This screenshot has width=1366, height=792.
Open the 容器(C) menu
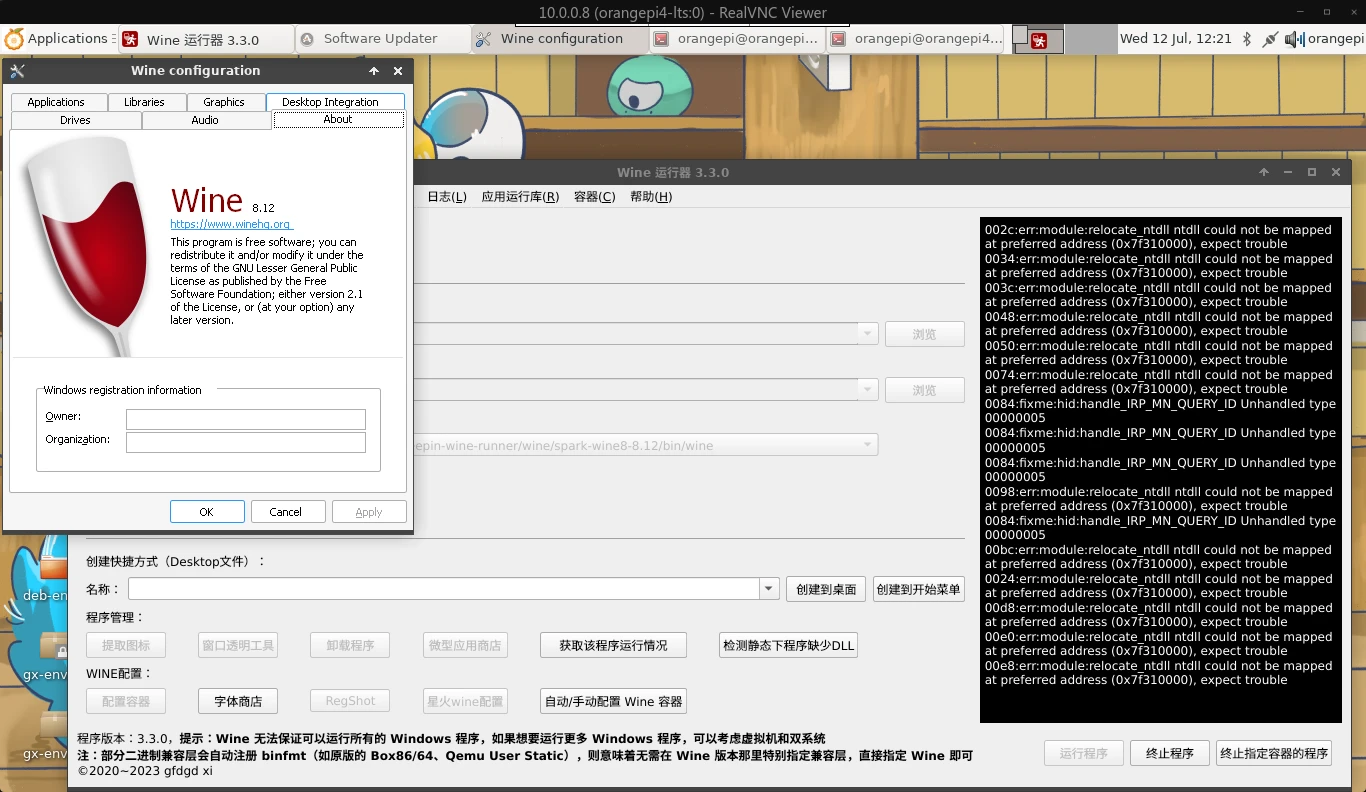(x=595, y=197)
